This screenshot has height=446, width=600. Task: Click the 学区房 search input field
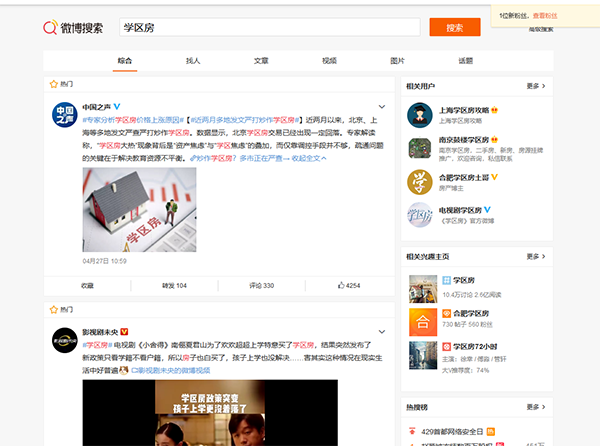pyautogui.click(x=270, y=27)
